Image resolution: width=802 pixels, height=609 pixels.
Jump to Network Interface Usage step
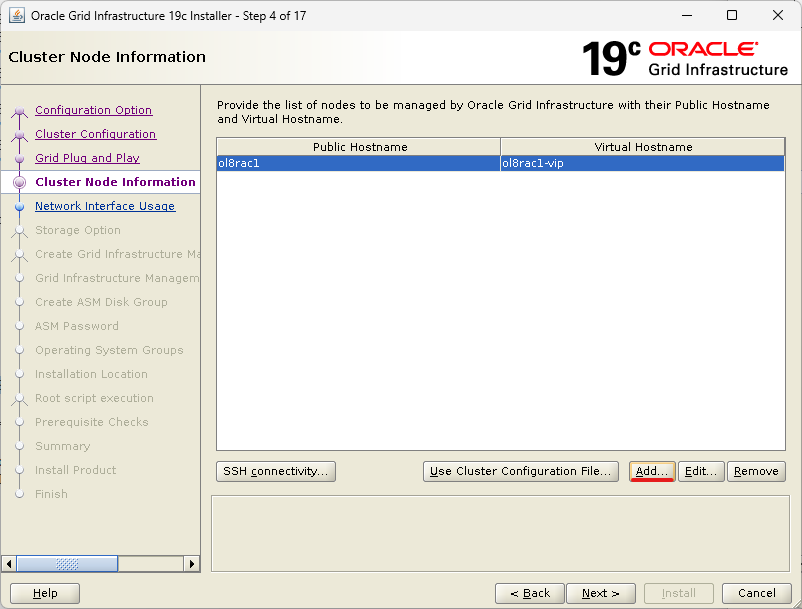[x=105, y=206]
